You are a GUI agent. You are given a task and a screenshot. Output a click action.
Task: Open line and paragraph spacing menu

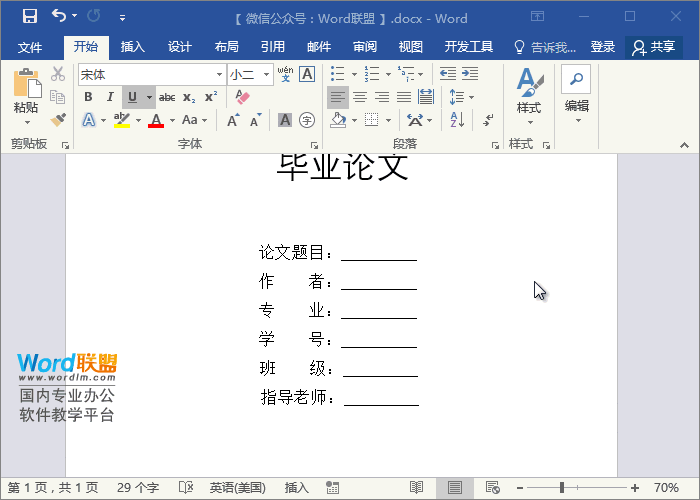(x=461, y=97)
